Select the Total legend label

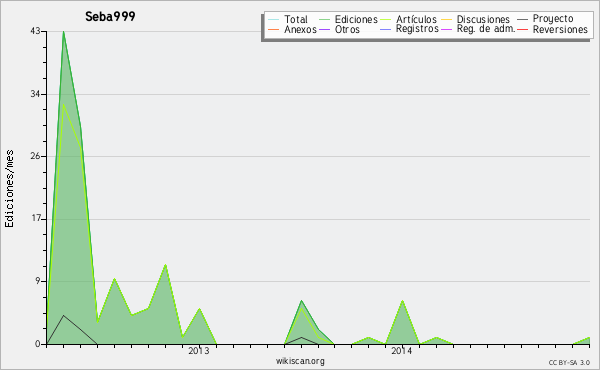(x=296, y=19)
